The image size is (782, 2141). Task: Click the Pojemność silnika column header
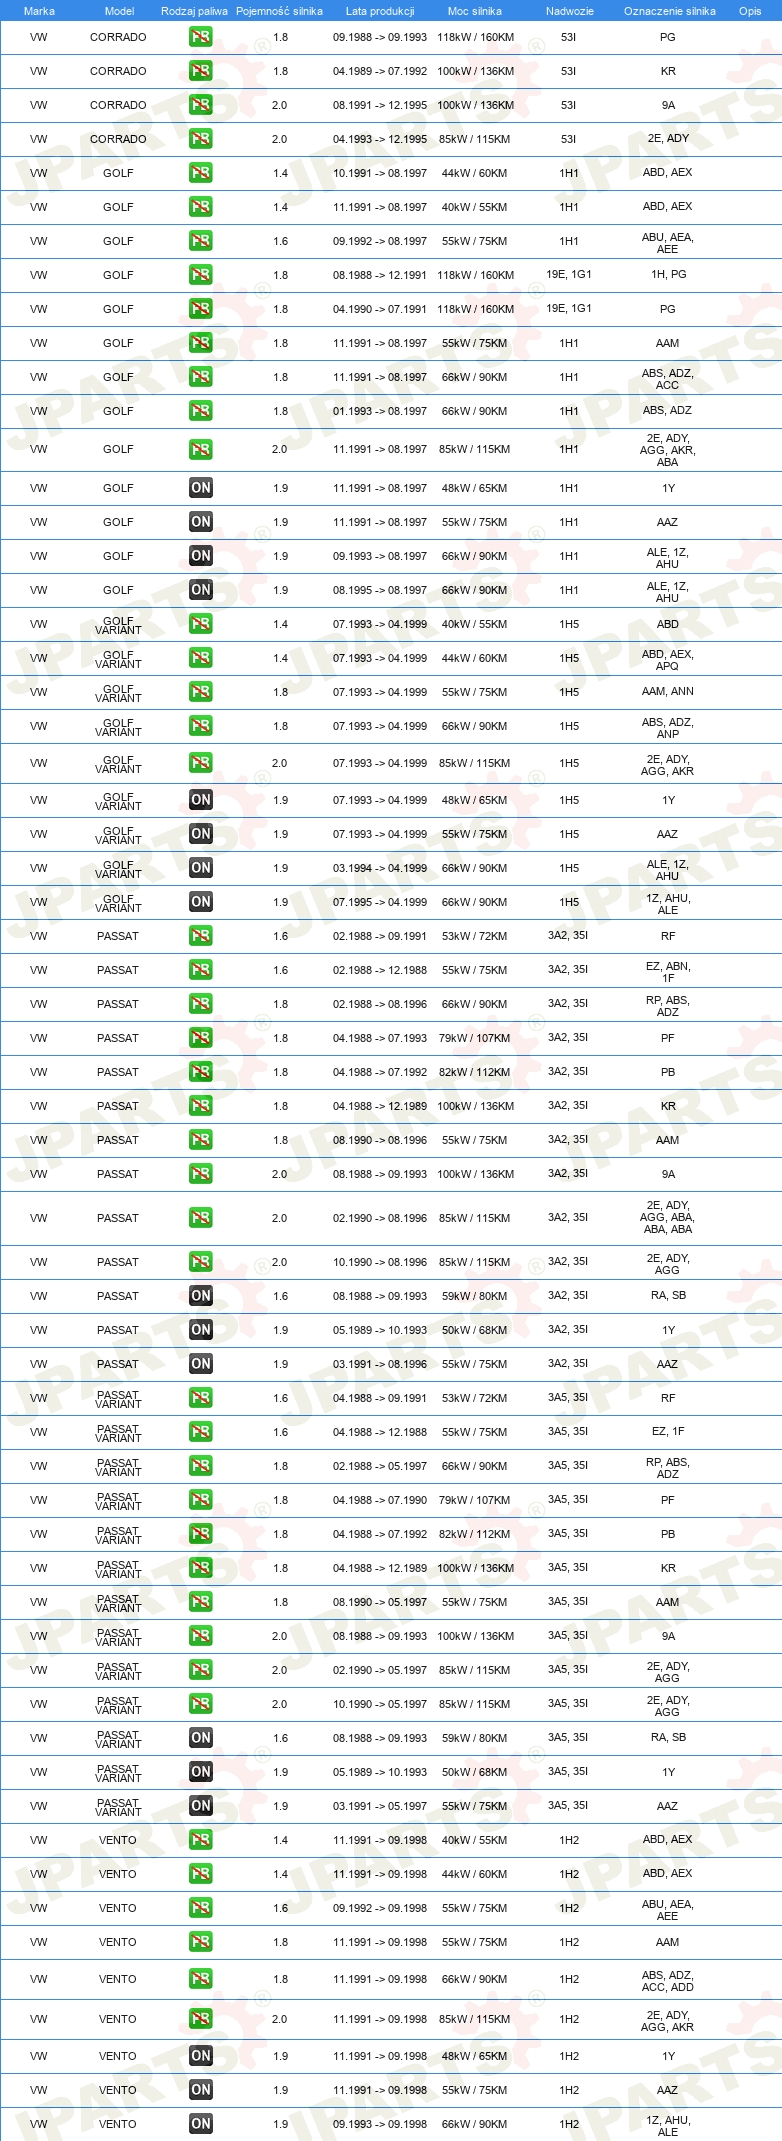[x=279, y=11]
